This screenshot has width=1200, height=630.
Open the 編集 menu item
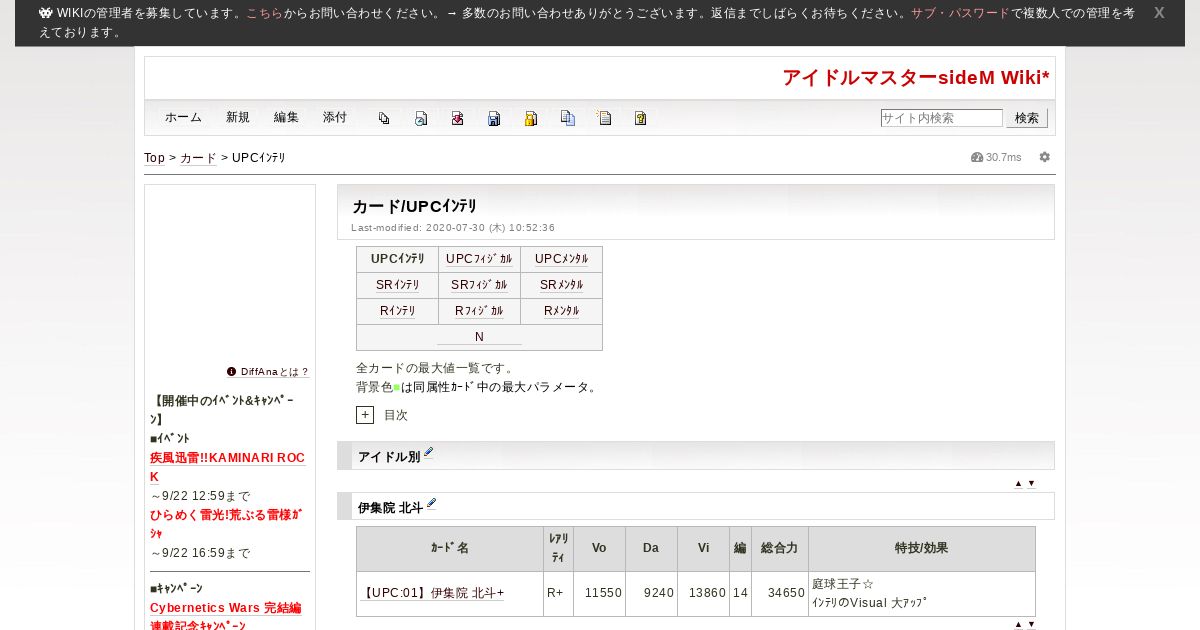[286, 117]
